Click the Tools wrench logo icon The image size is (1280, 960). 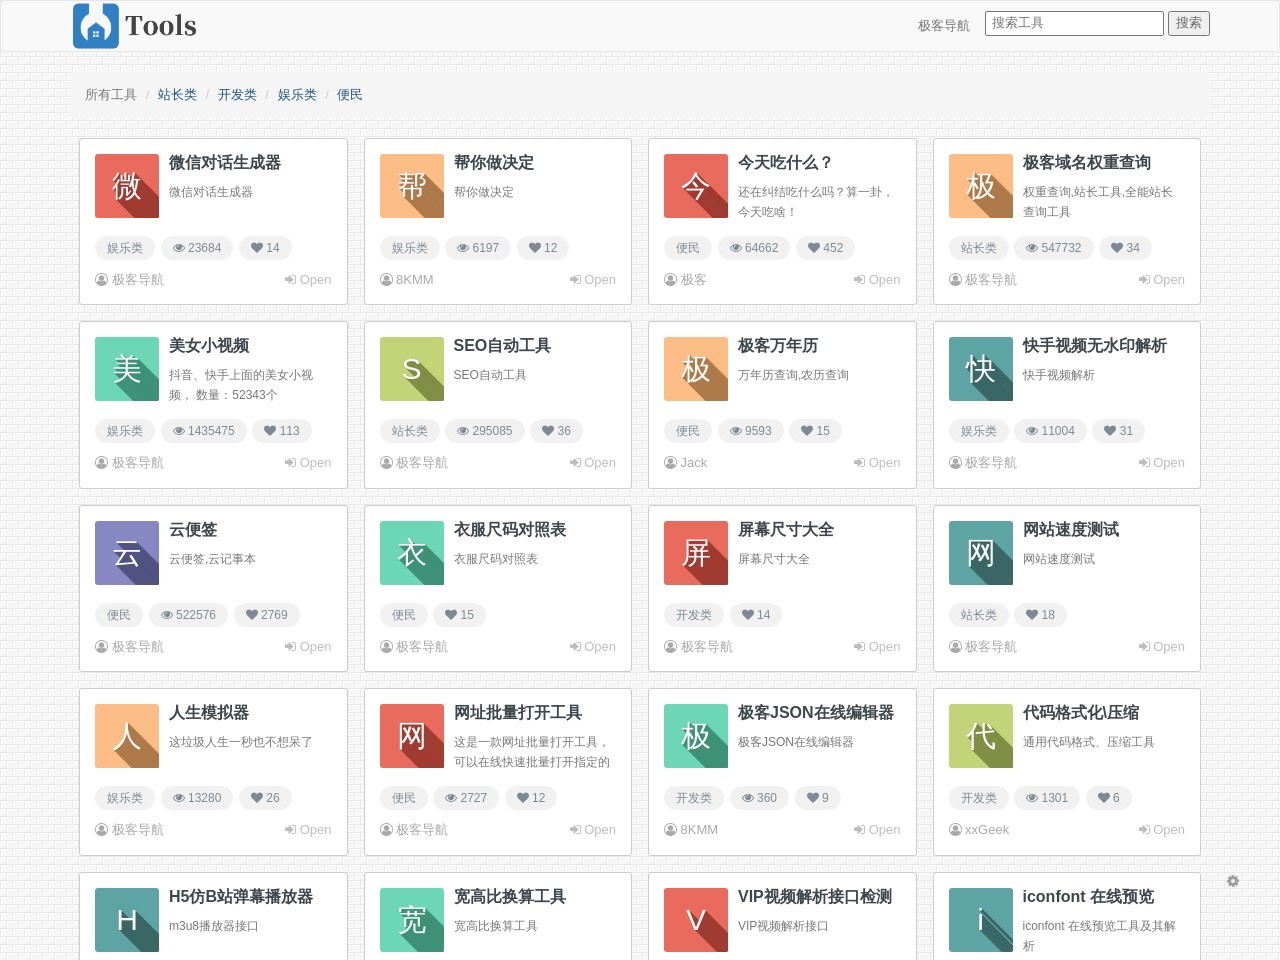coord(96,26)
